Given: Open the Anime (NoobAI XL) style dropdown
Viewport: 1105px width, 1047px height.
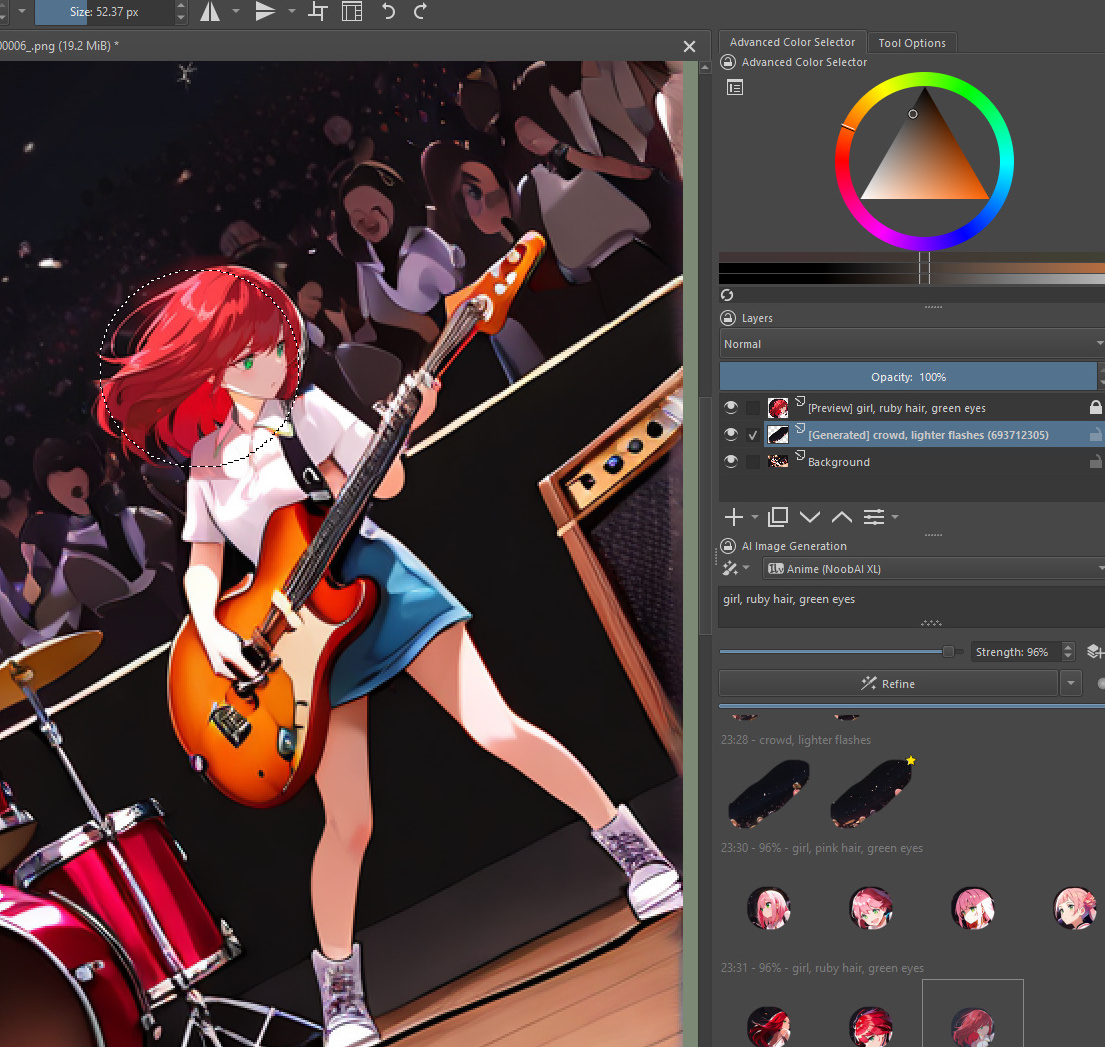Looking at the screenshot, I should [x=933, y=569].
